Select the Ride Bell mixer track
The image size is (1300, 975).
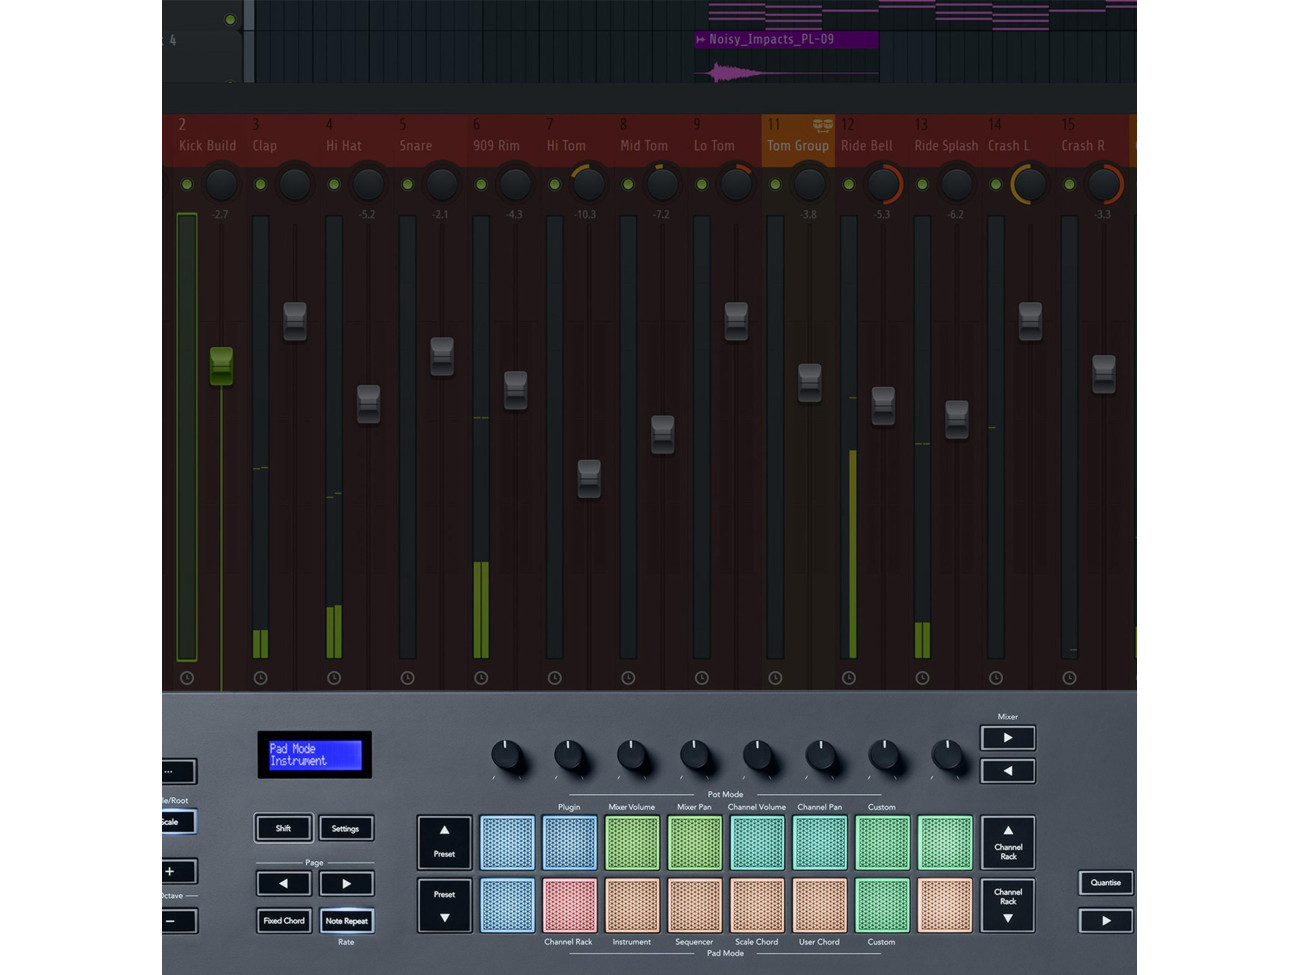[868, 146]
